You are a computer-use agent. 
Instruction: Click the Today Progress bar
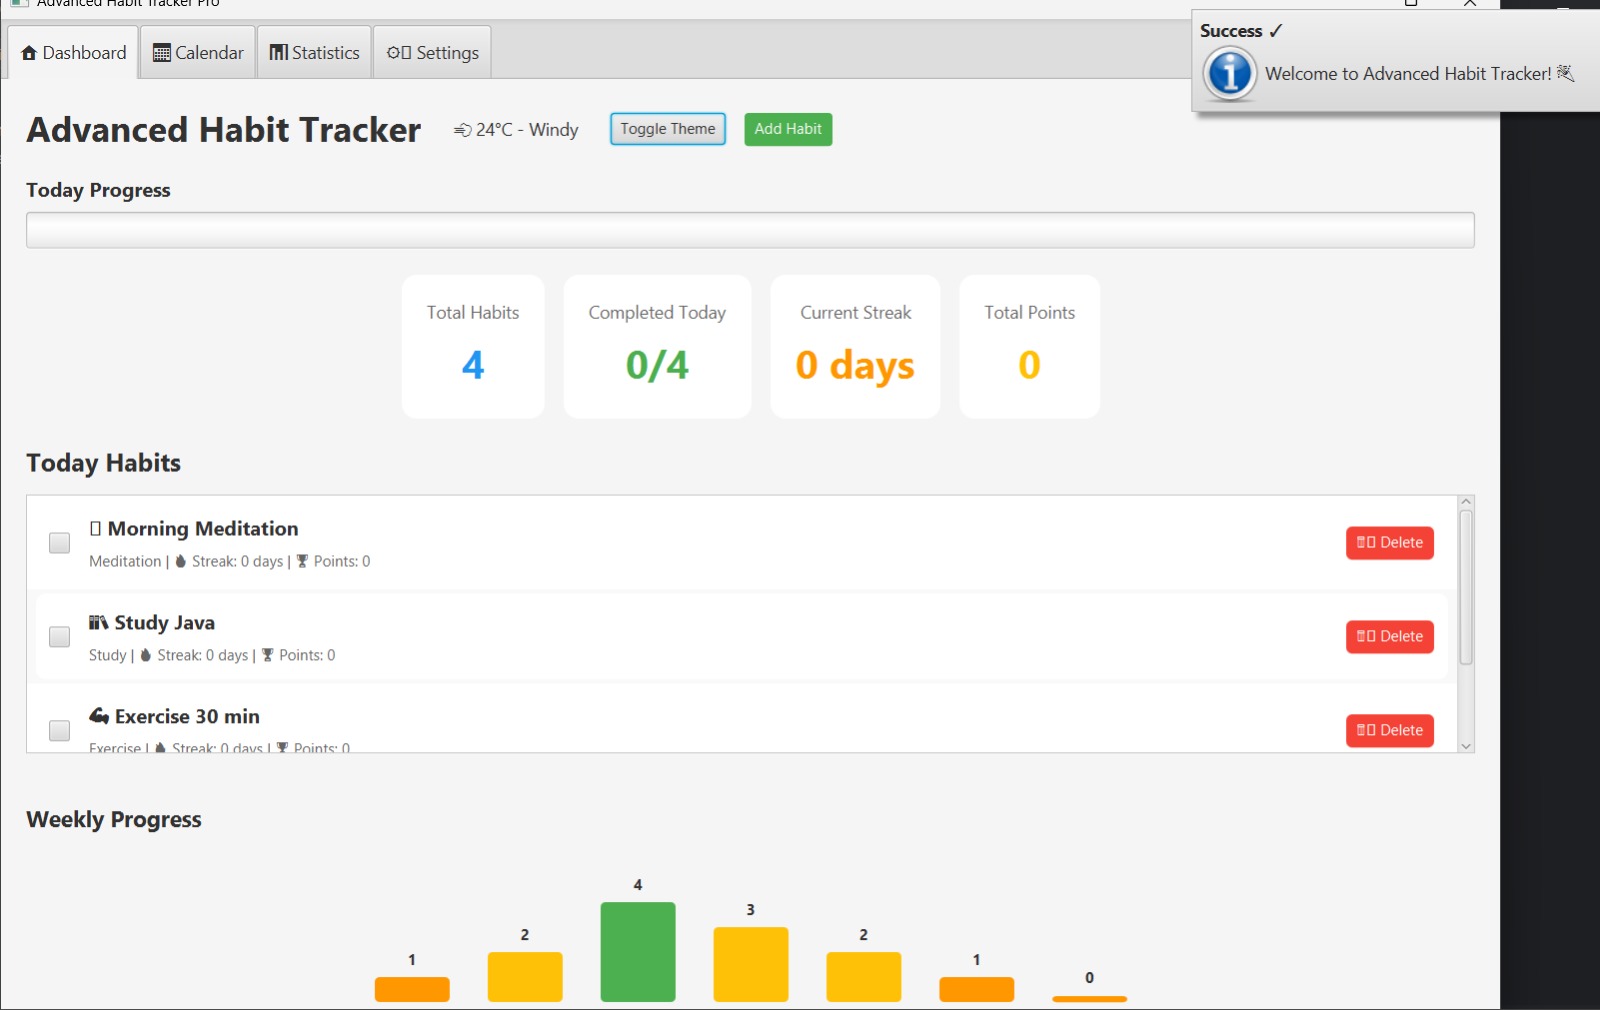[750, 230]
